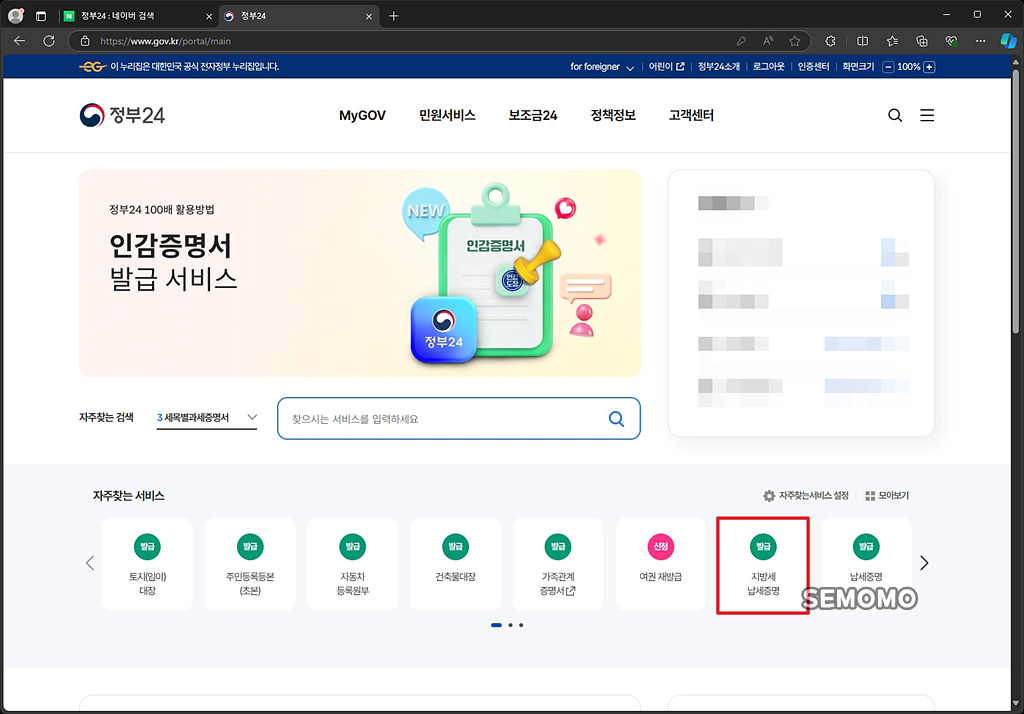The width and height of the screenshot is (1024, 714).
Task: Open 여권 재발급 service card
Action: pyautogui.click(x=660, y=564)
